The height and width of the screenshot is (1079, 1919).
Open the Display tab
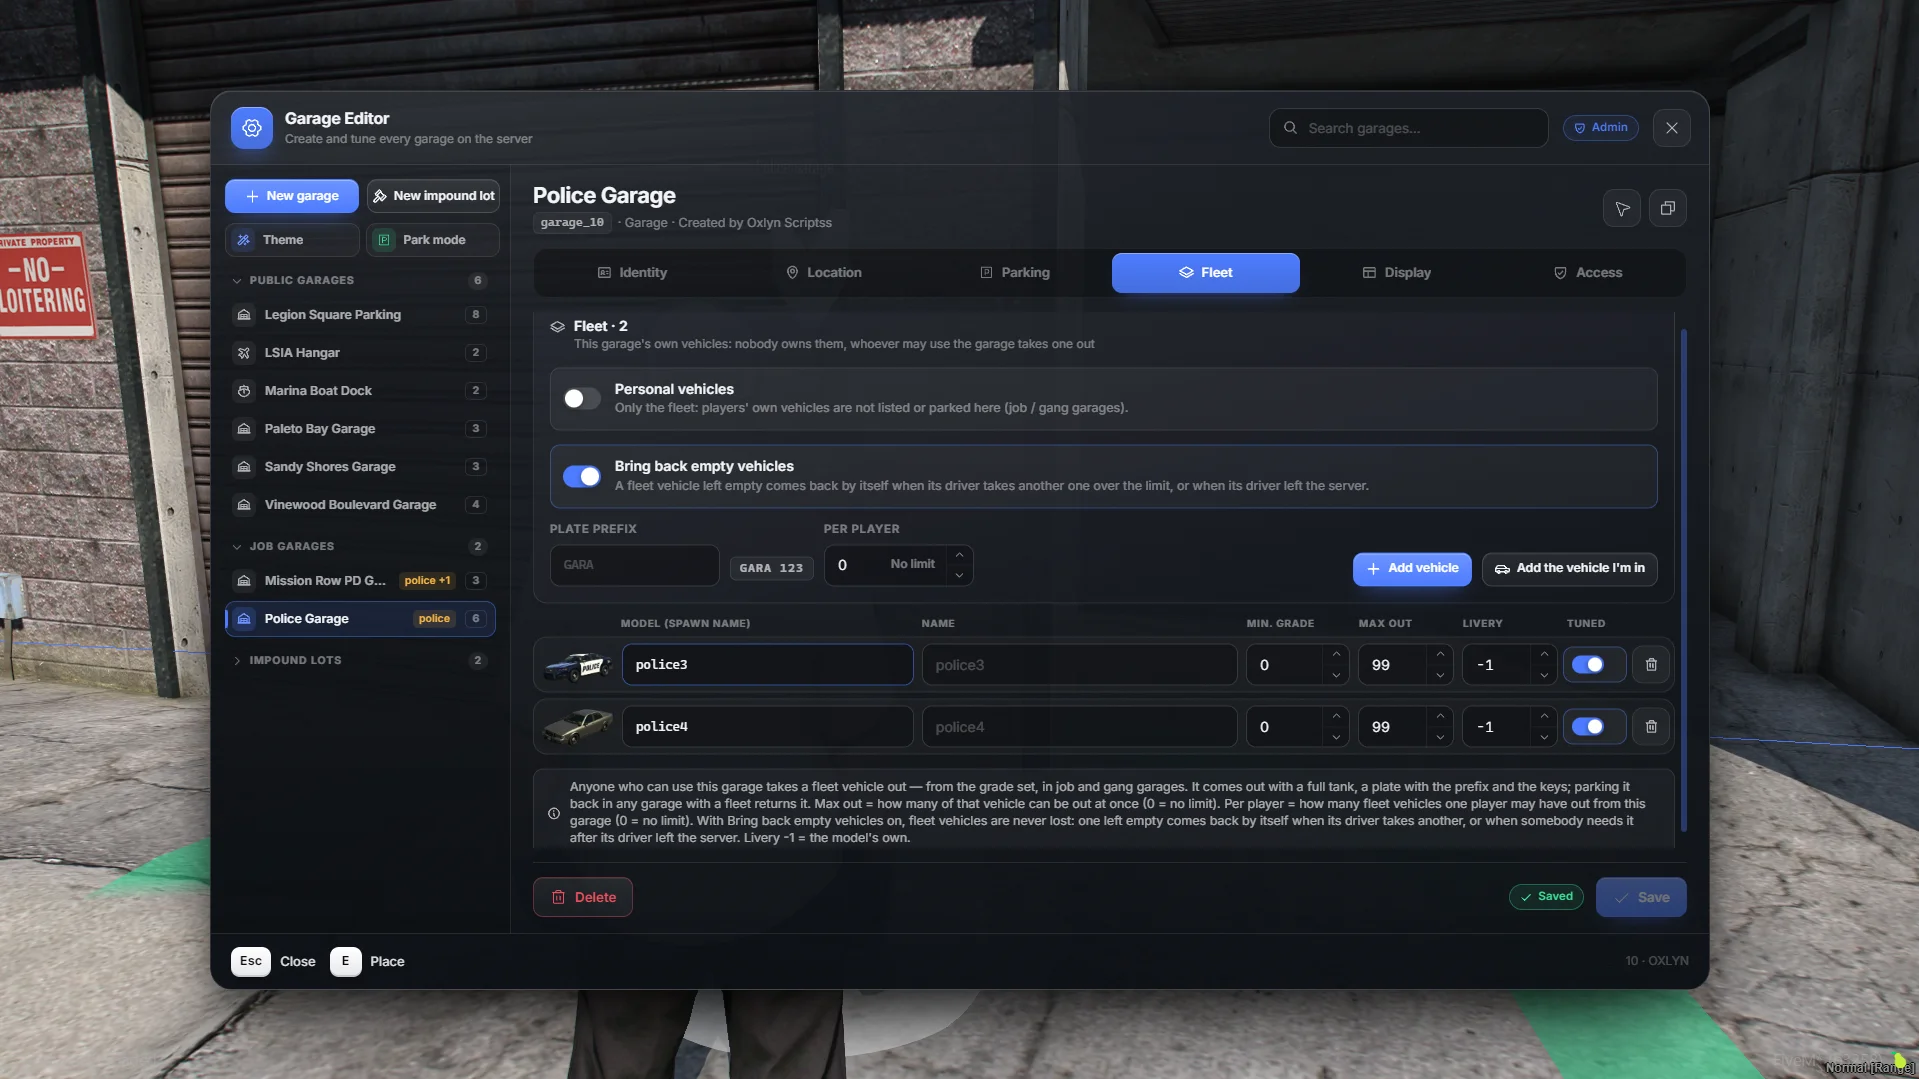click(x=1397, y=273)
